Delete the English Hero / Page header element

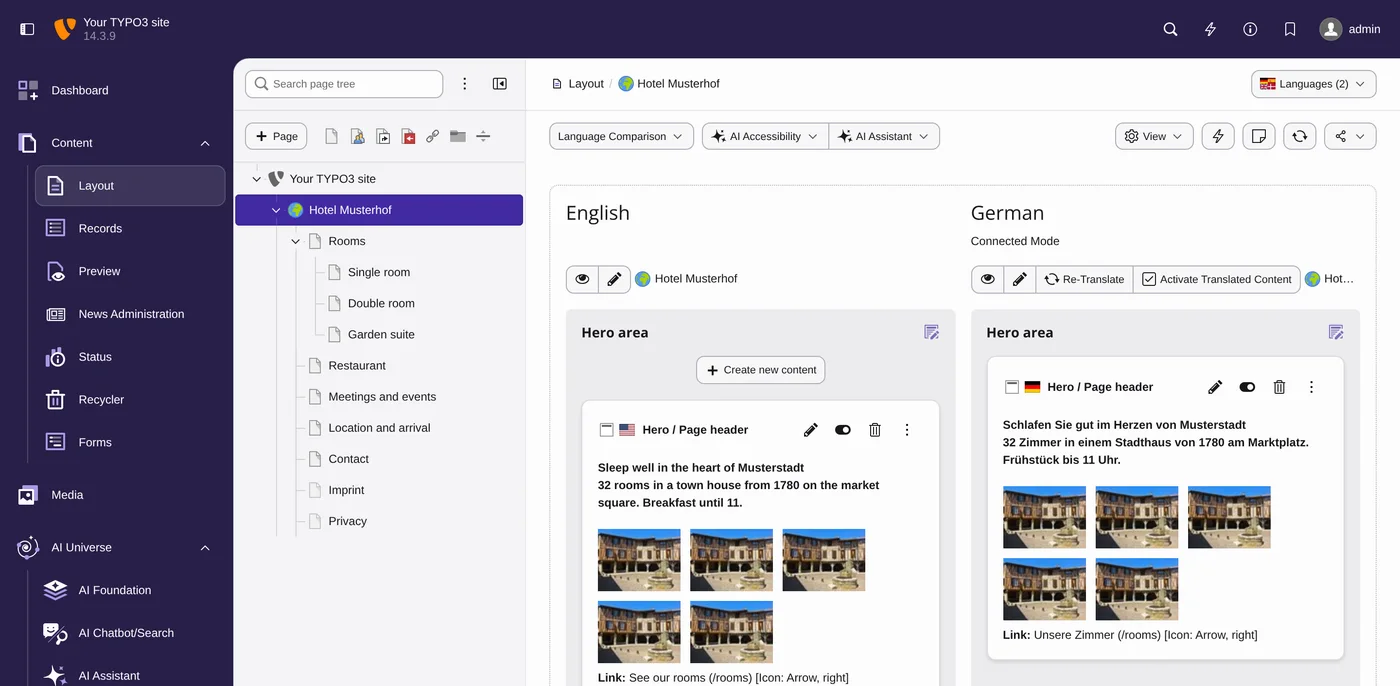point(875,430)
